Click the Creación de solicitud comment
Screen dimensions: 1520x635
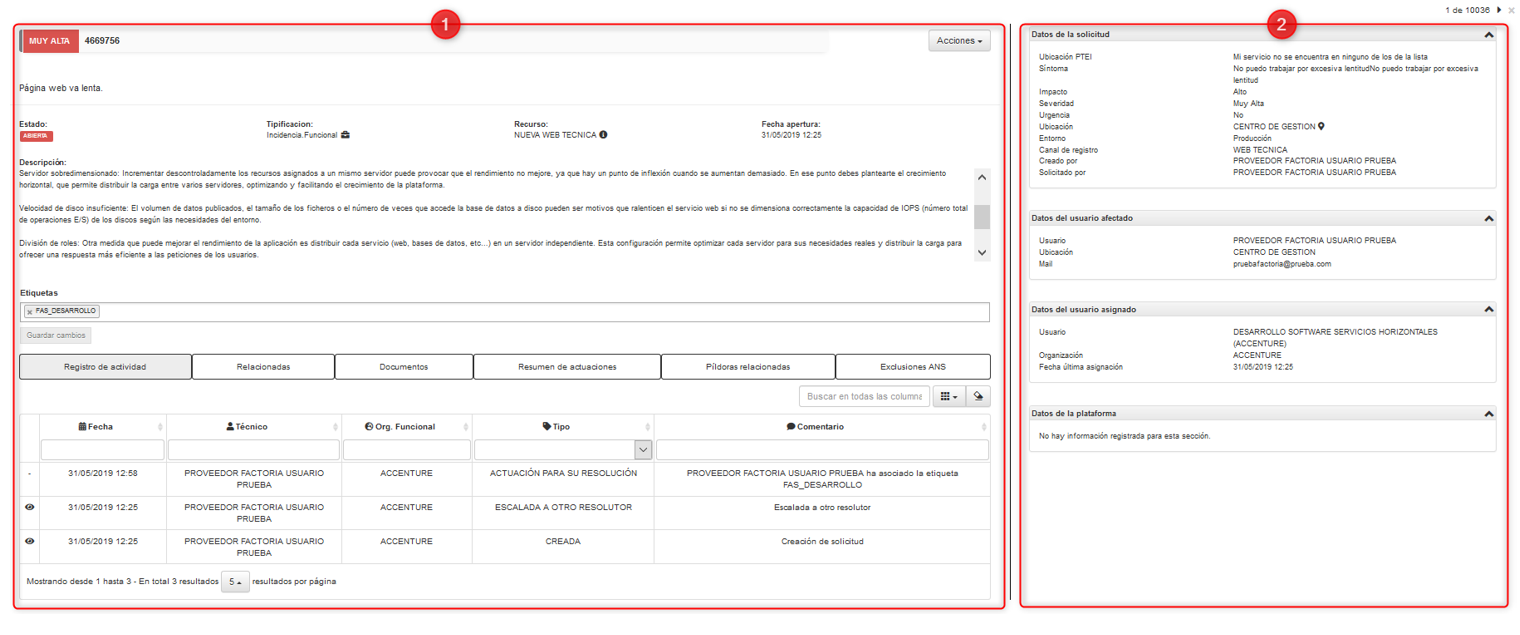click(822, 542)
